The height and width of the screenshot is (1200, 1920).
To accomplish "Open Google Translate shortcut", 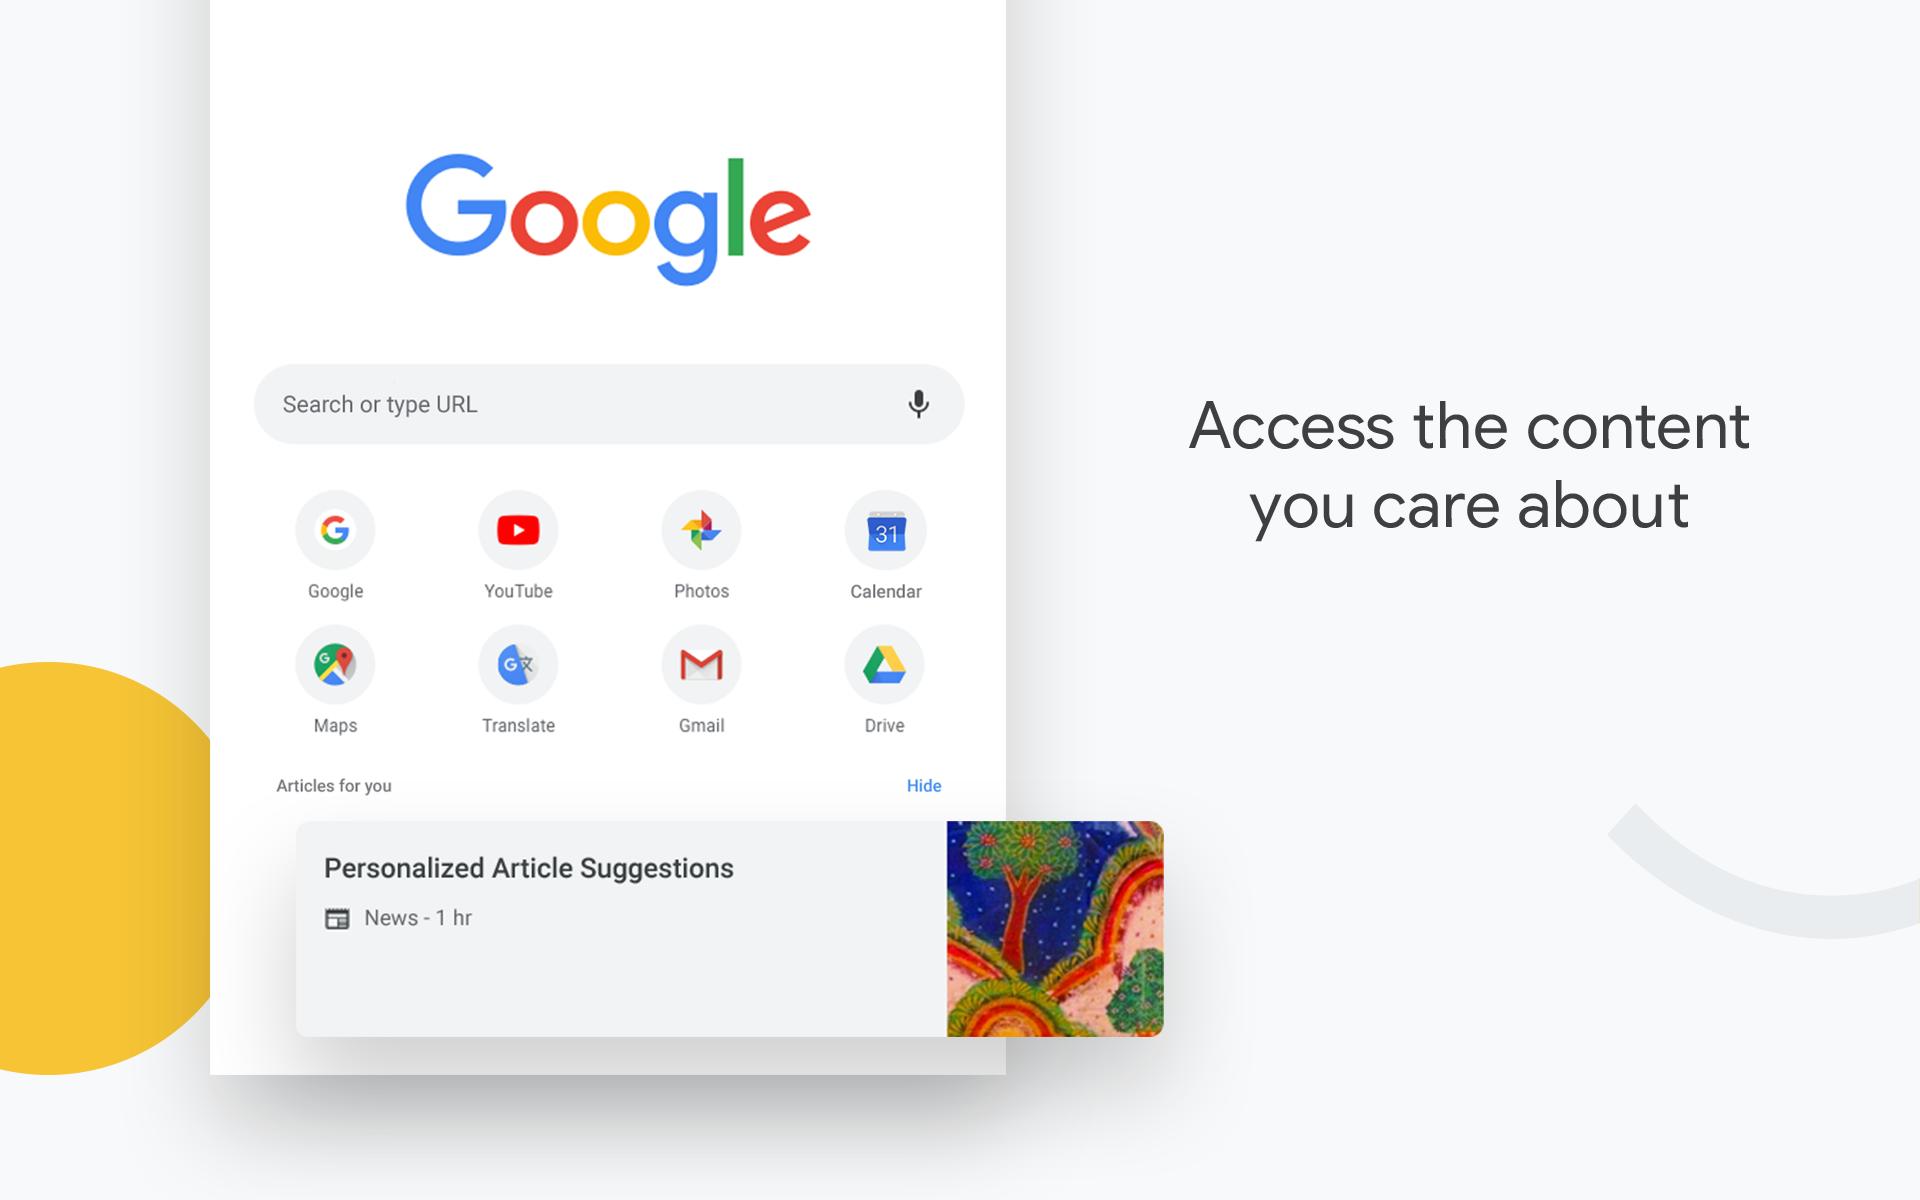I will (x=517, y=664).
